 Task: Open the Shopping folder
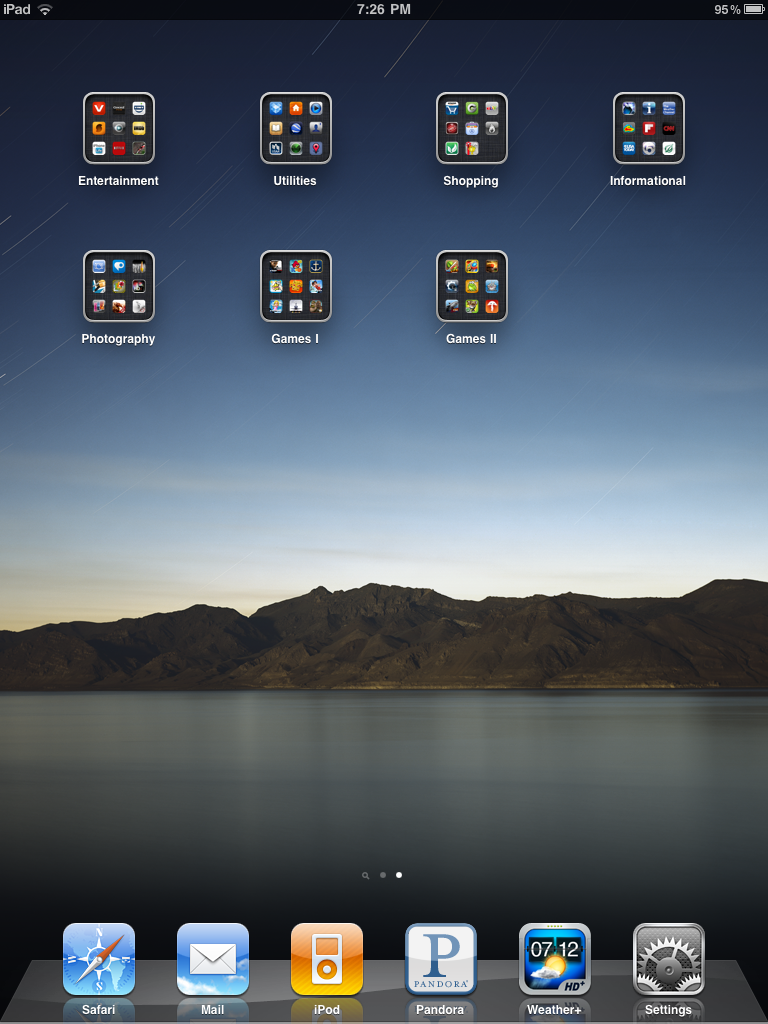pyautogui.click(x=472, y=128)
